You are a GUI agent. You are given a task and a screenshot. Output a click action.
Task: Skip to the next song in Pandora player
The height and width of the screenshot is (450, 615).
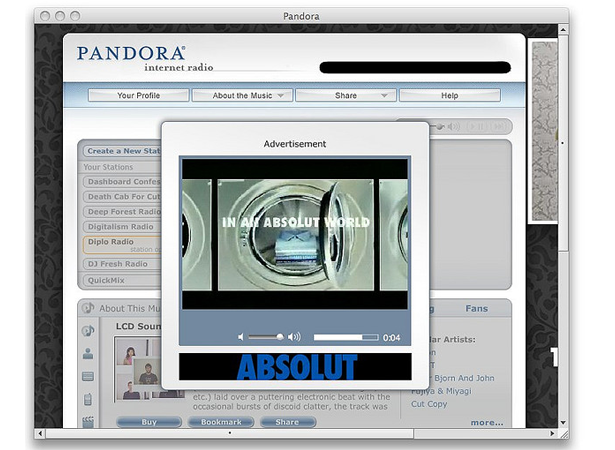click(x=499, y=126)
